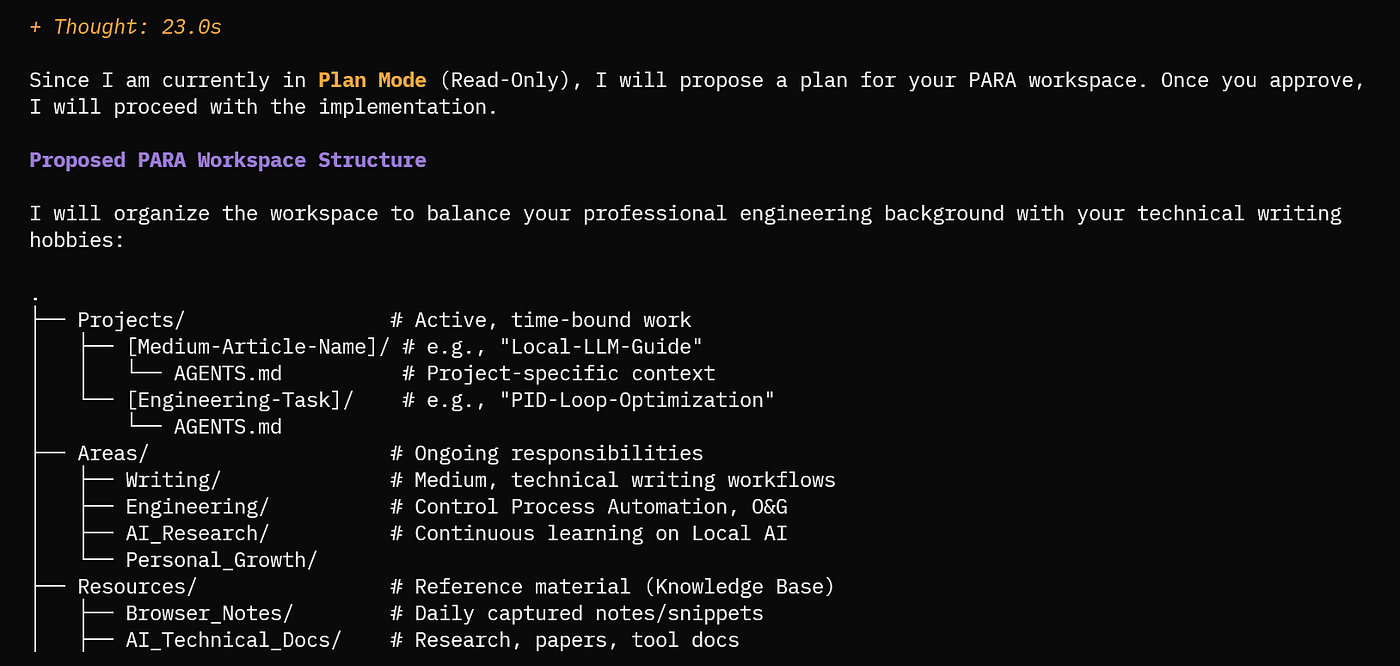This screenshot has width=1400, height=666.
Task: Select the [Engineering-Task]/ folder
Action: tap(240, 400)
